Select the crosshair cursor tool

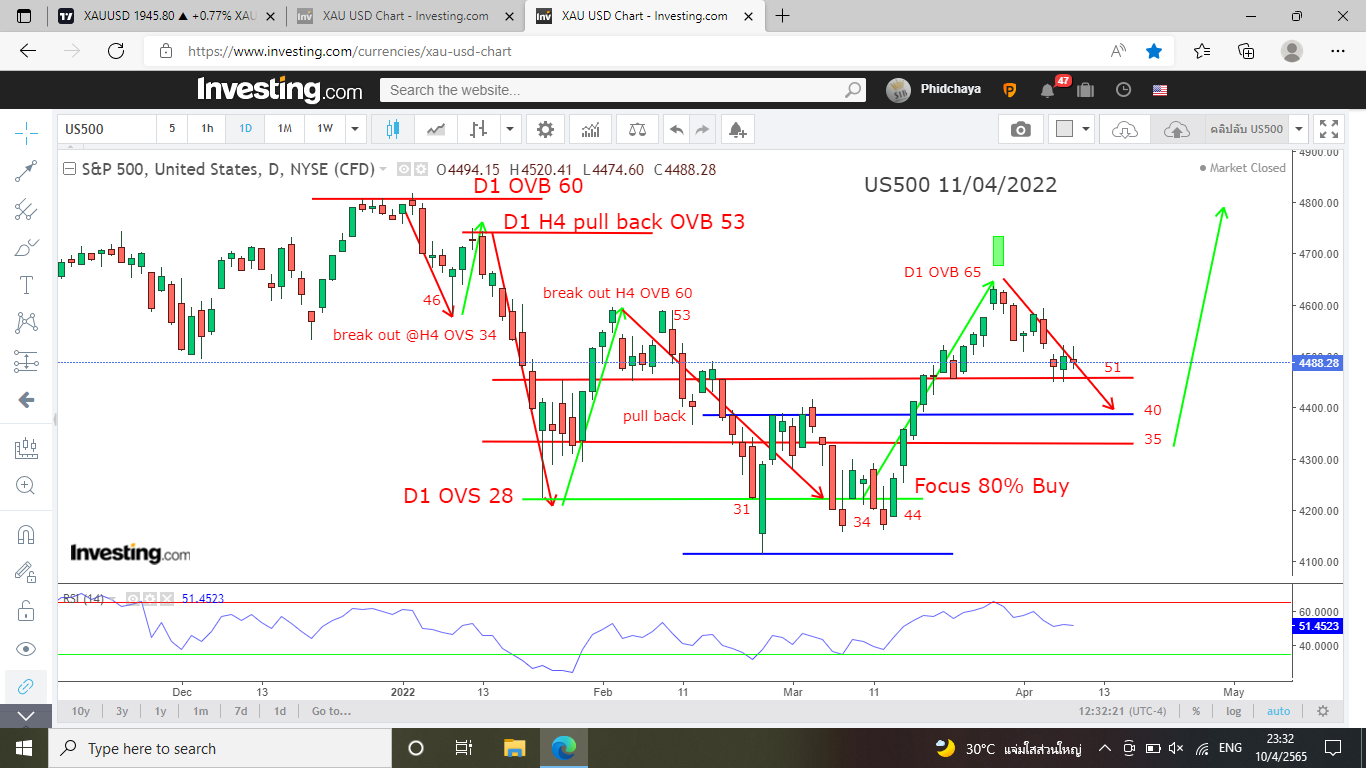[27, 132]
